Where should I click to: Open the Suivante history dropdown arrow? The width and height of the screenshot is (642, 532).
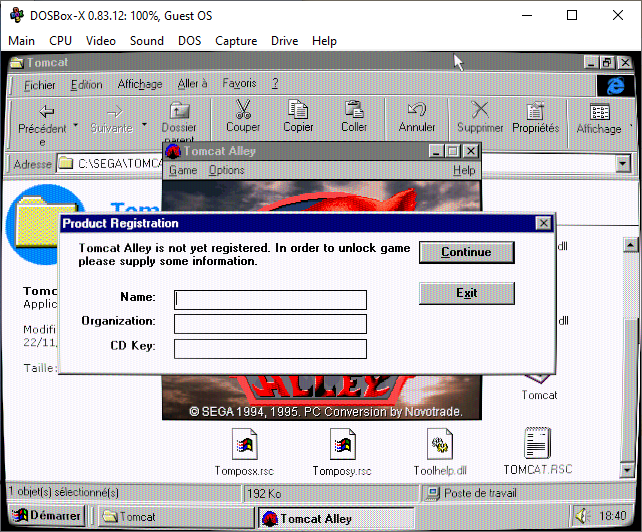click(145, 124)
